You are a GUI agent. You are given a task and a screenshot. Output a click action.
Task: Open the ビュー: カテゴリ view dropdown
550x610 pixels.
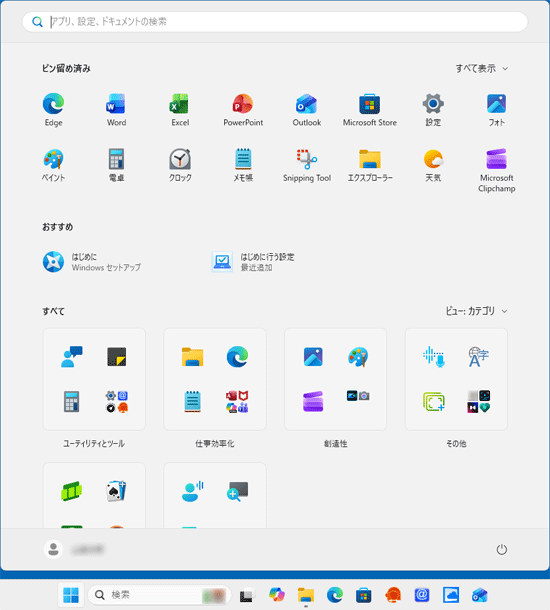coord(476,311)
